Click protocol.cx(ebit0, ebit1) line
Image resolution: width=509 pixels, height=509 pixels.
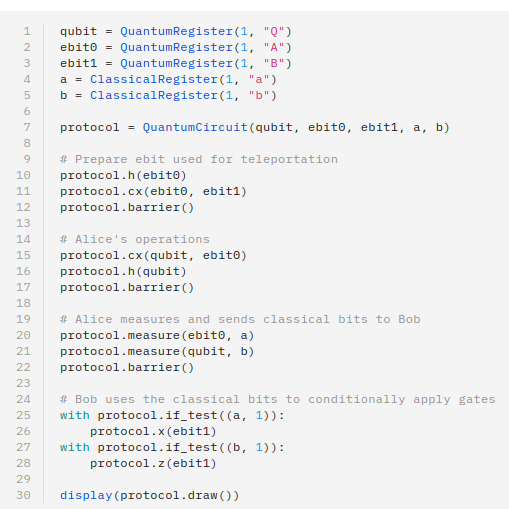pyautogui.click(x=153, y=191)
